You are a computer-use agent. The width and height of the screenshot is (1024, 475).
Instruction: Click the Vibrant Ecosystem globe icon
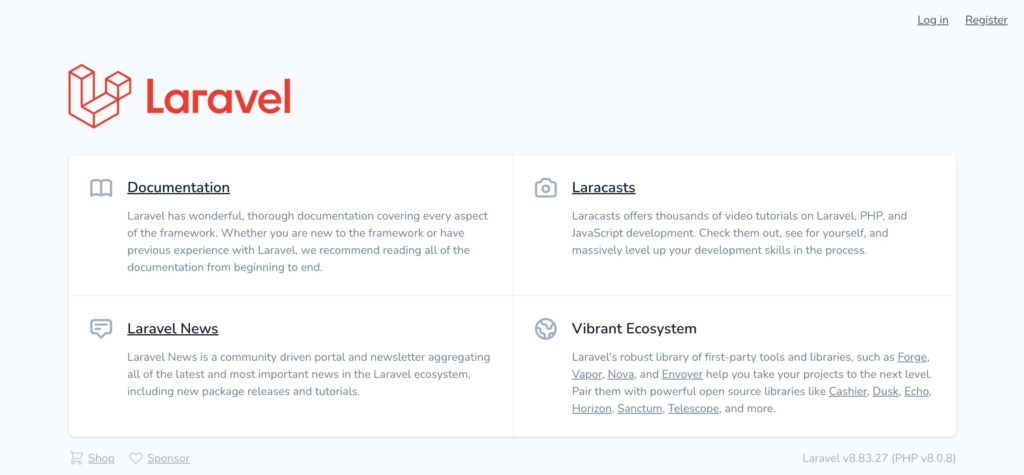pos(545,329)
